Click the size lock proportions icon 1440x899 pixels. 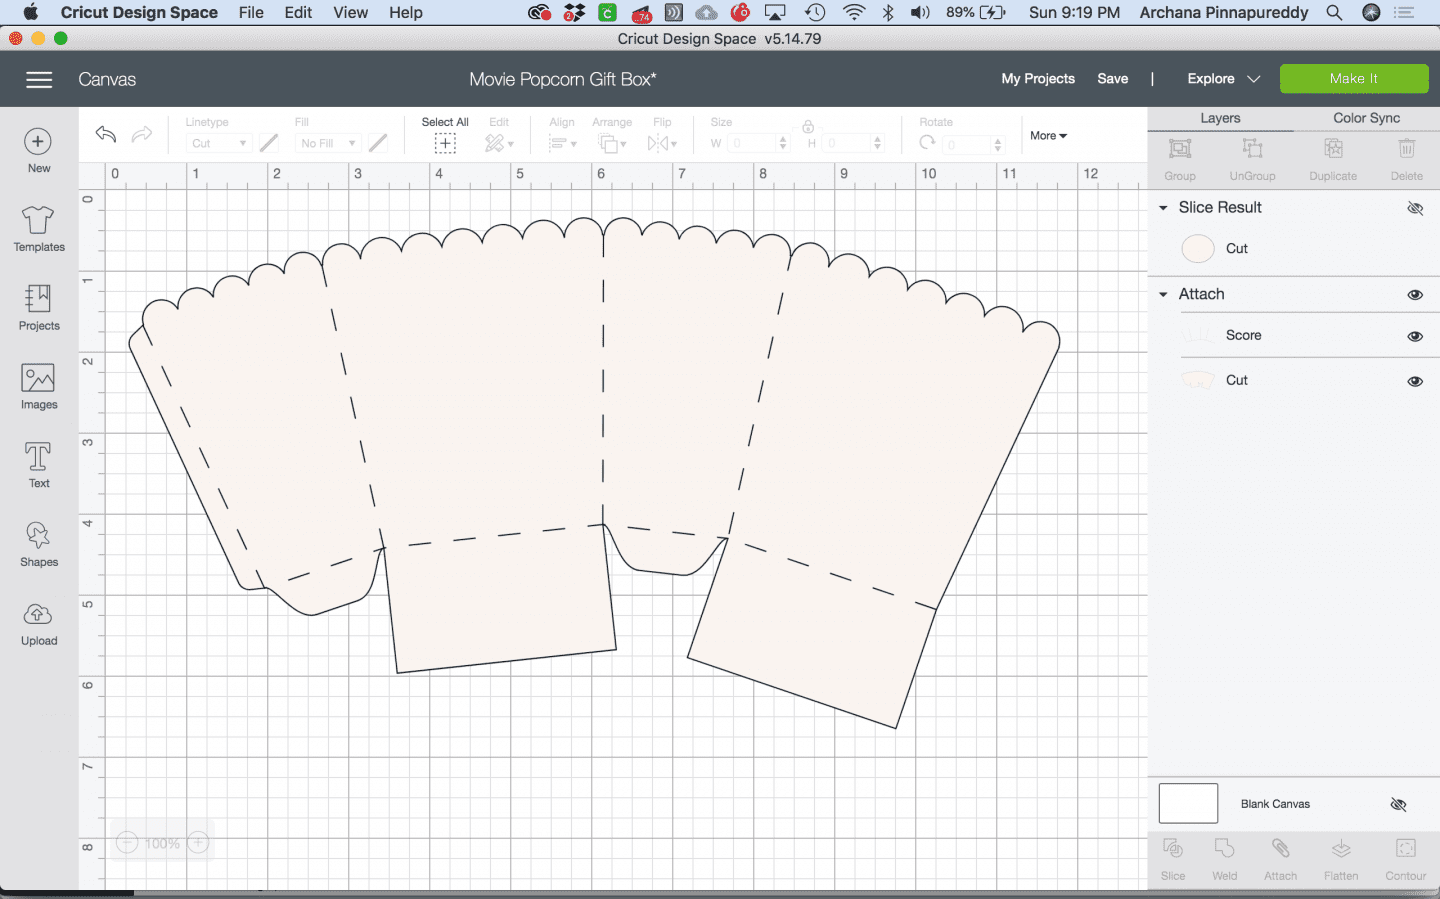pos(808,127)
